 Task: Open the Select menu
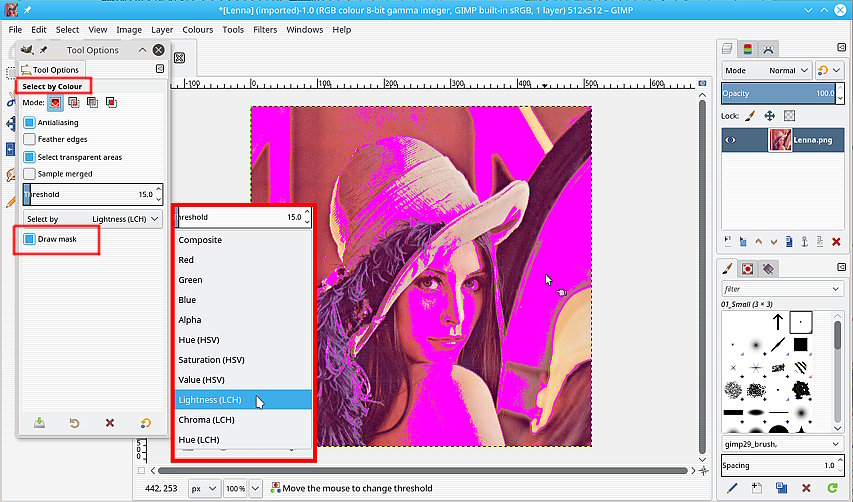[x=67, y=29]
